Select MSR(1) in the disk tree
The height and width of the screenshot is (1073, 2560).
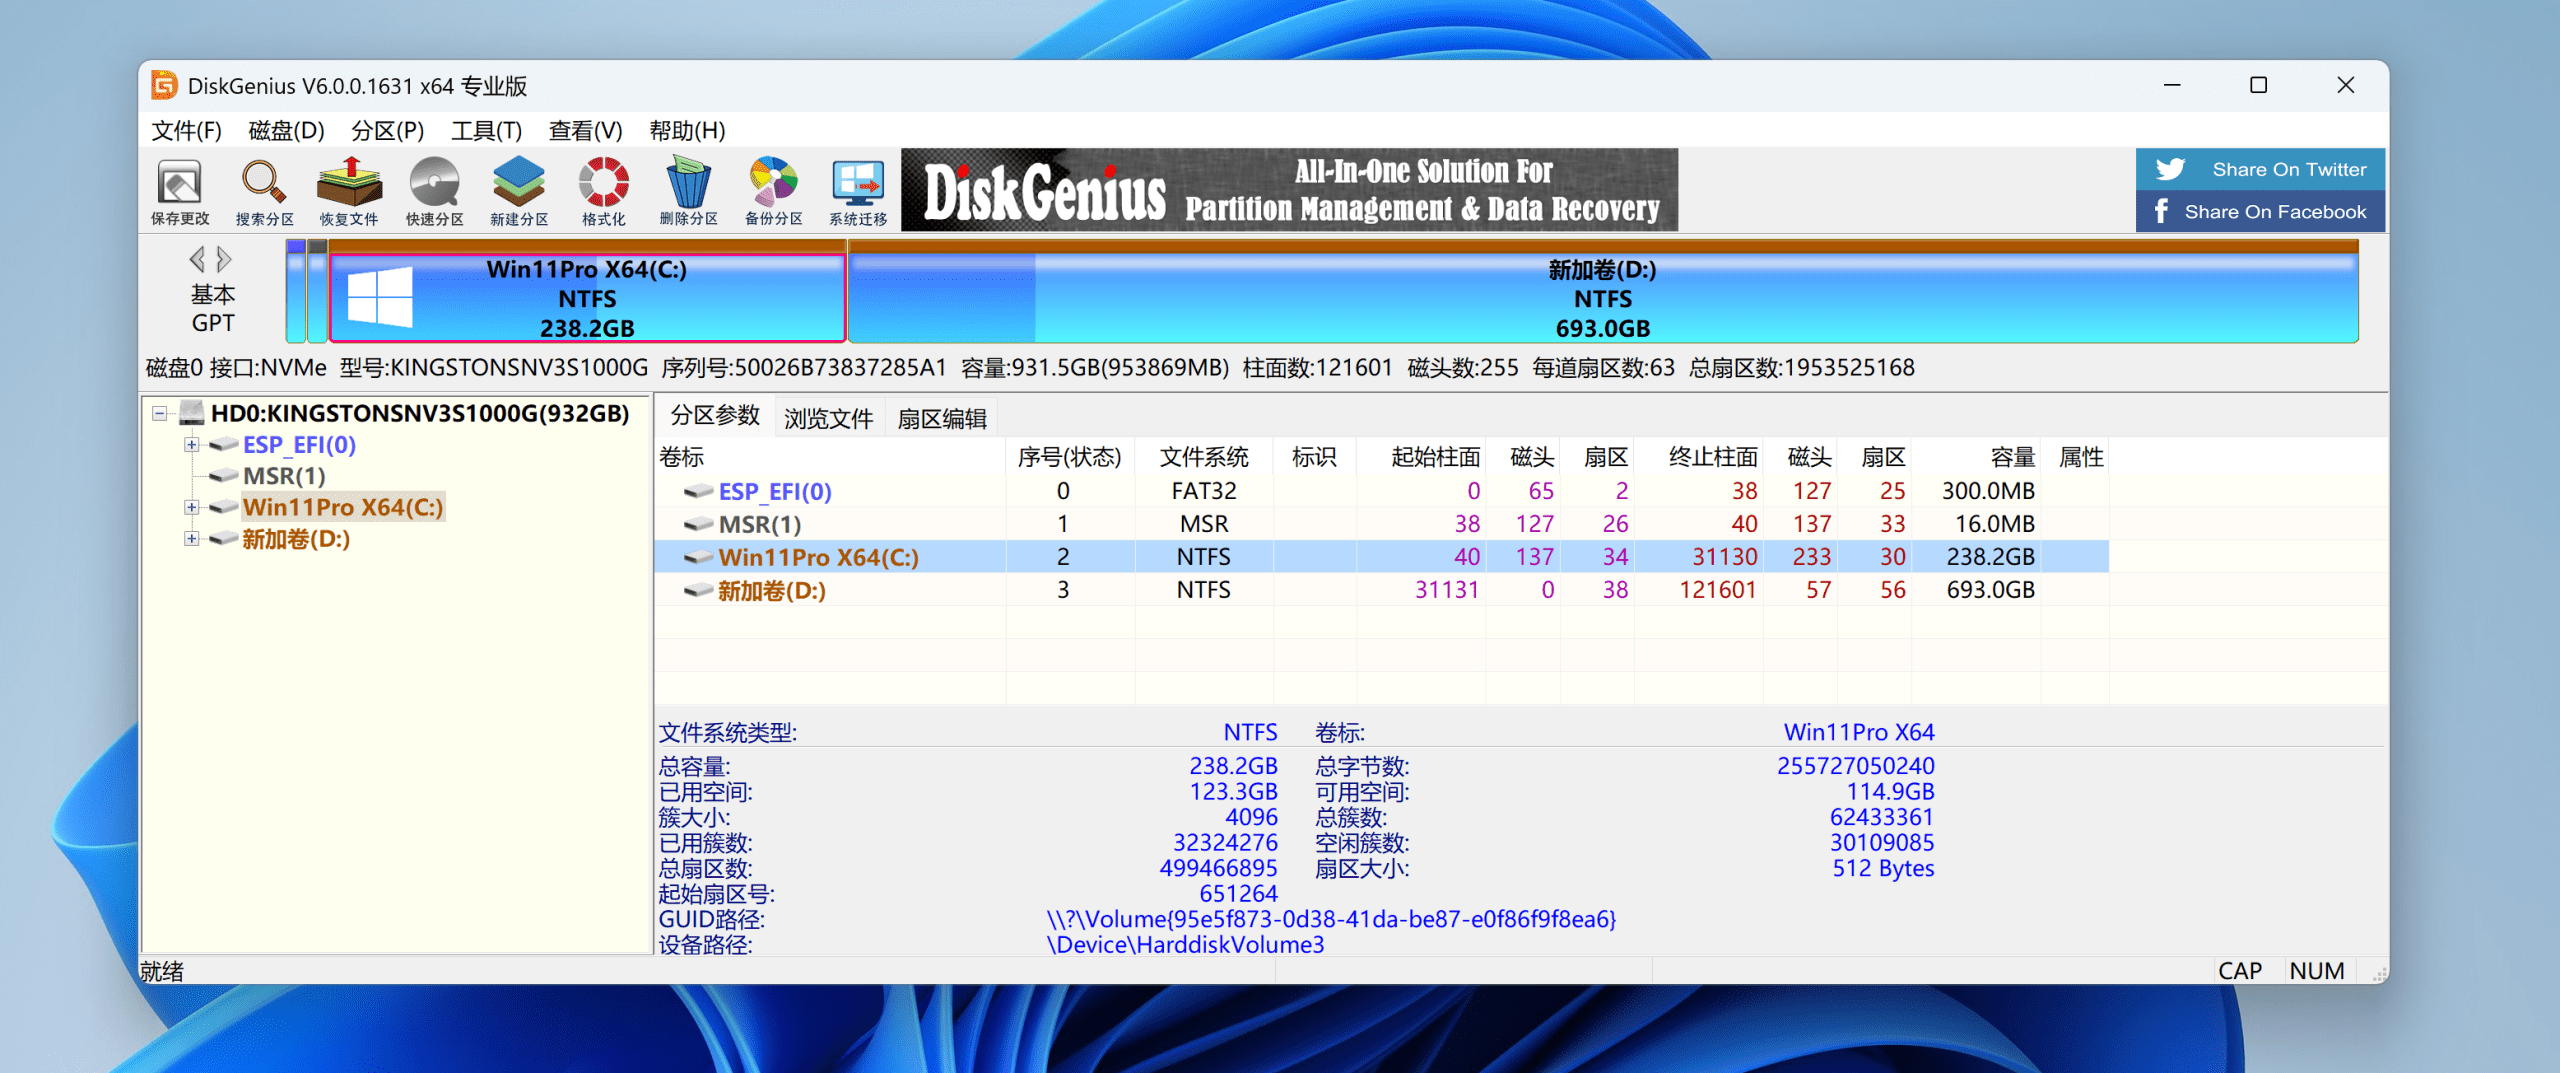pos(284,476)
